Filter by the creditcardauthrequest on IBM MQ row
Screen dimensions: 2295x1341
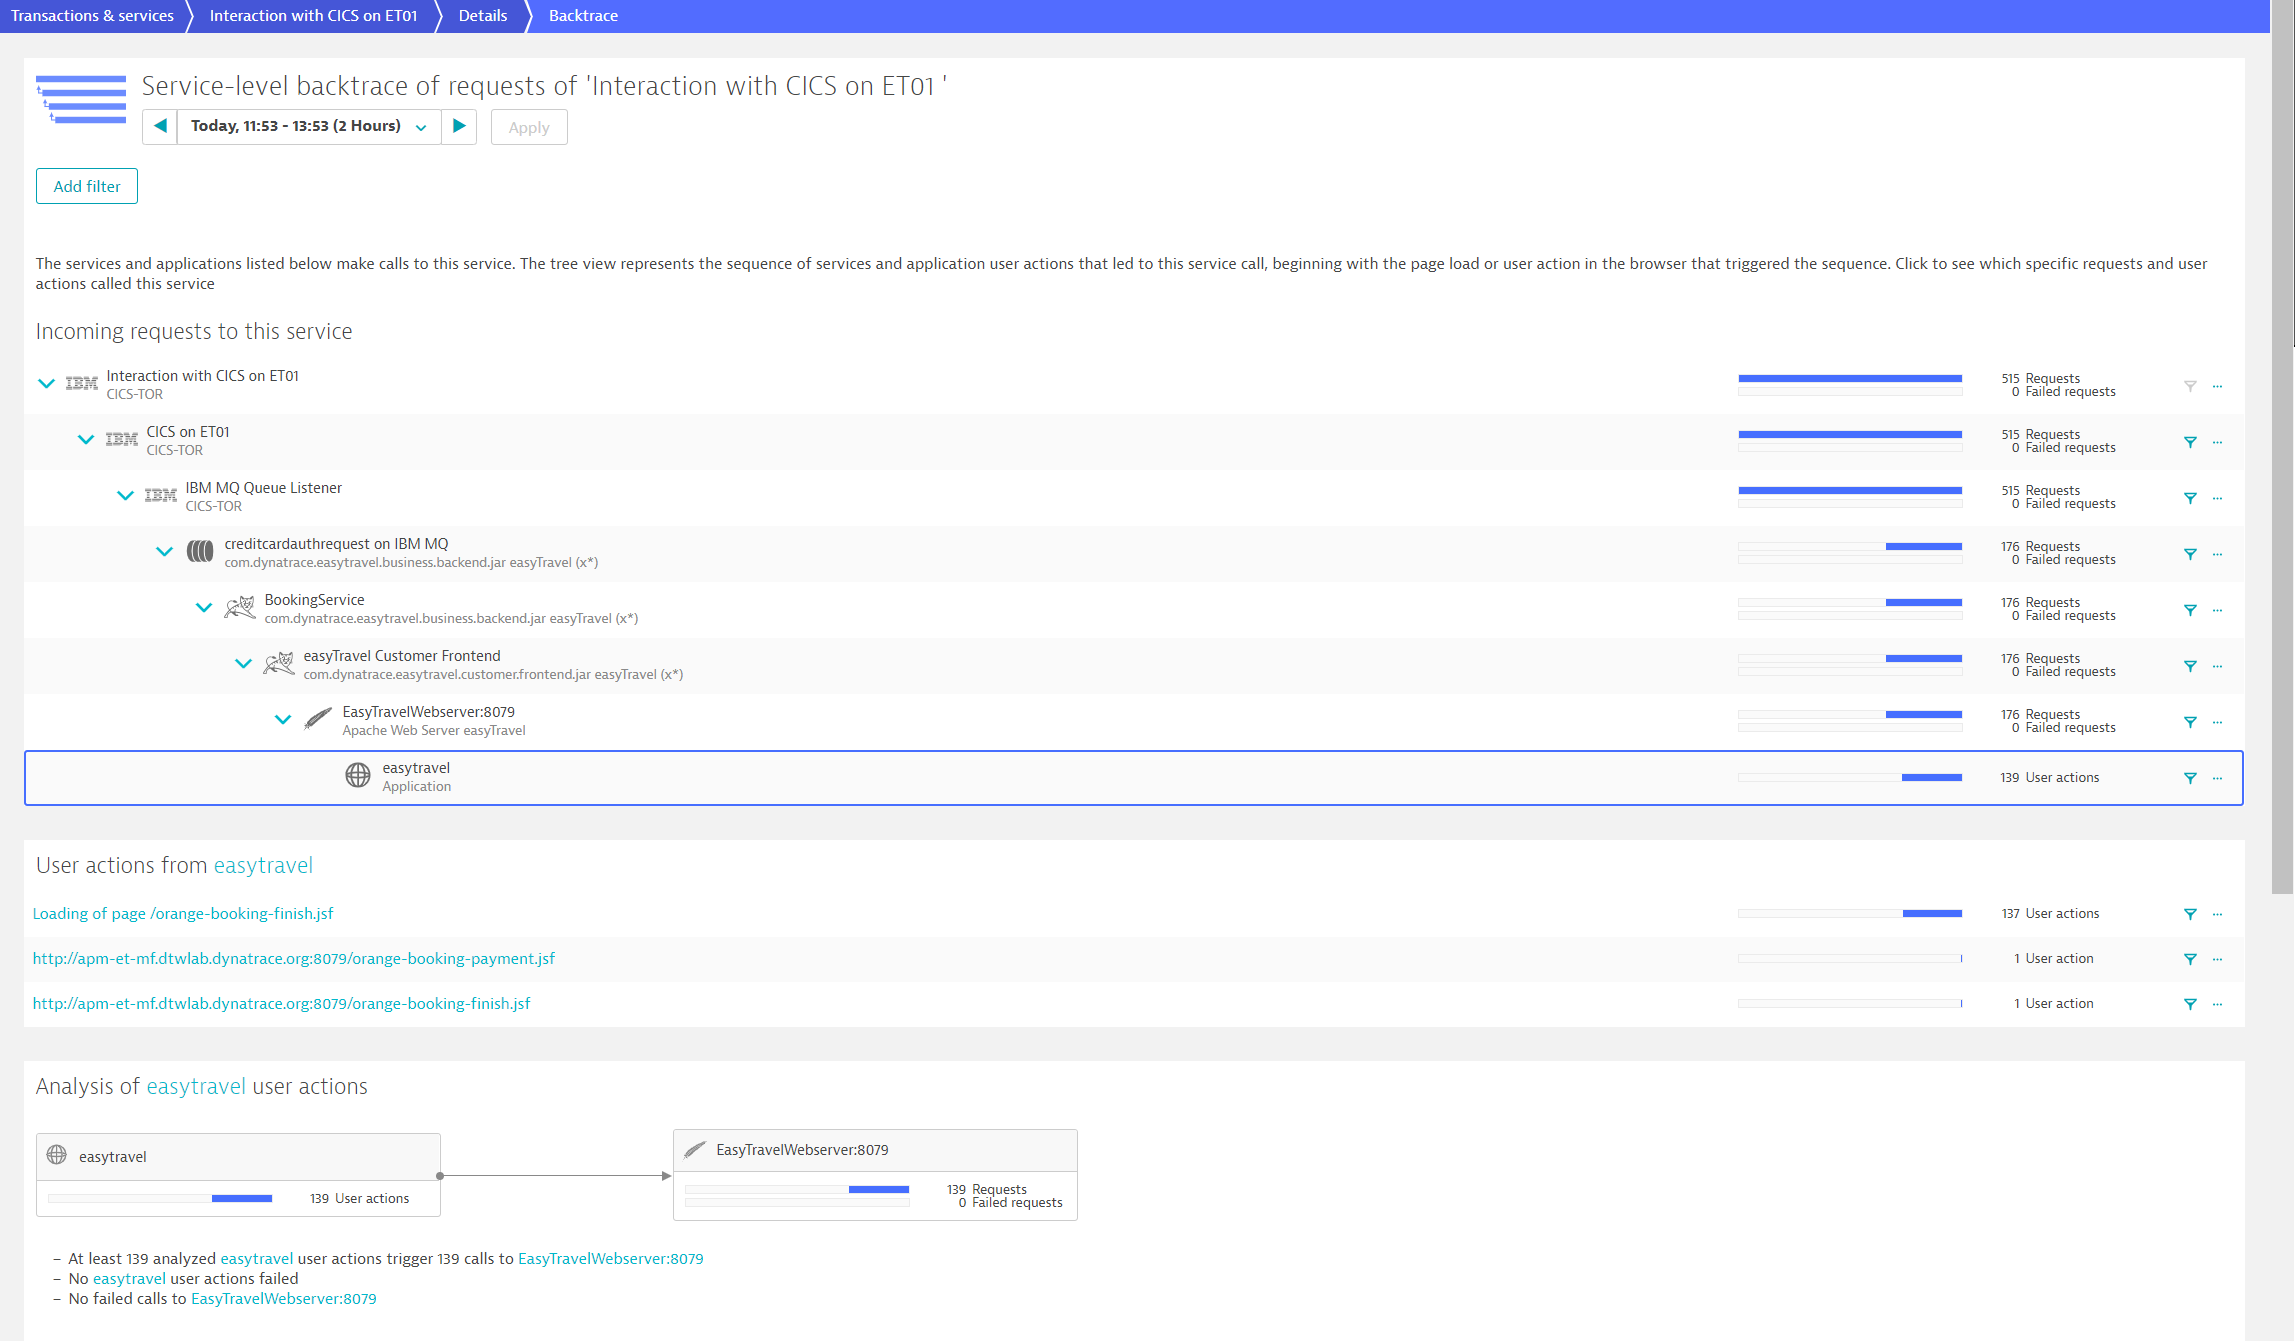tap(2190, 554)
